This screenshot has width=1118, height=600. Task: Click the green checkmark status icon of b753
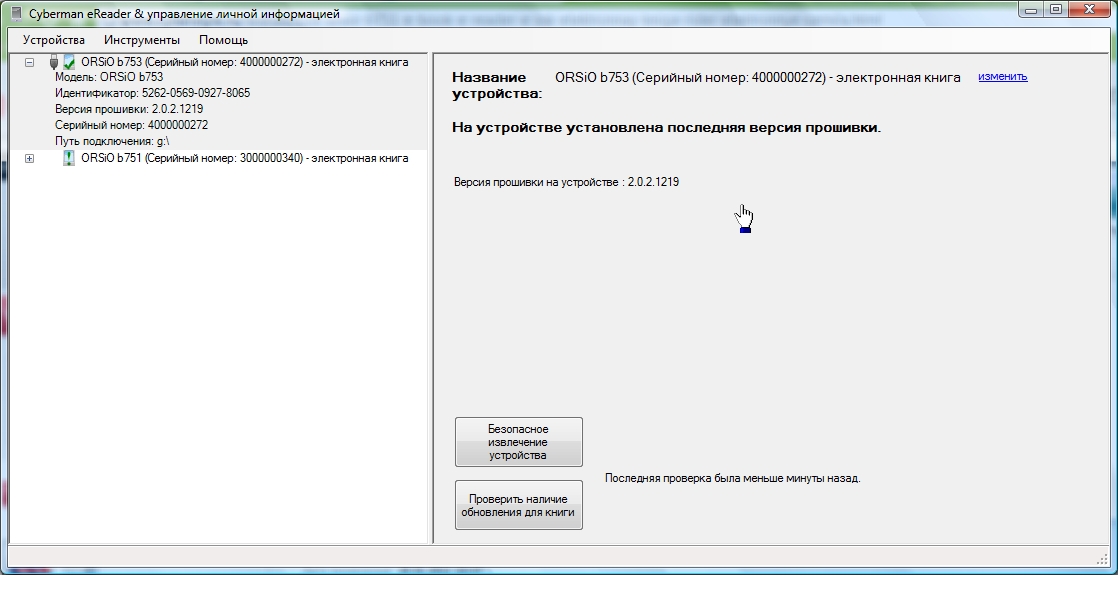click(69, 62)
